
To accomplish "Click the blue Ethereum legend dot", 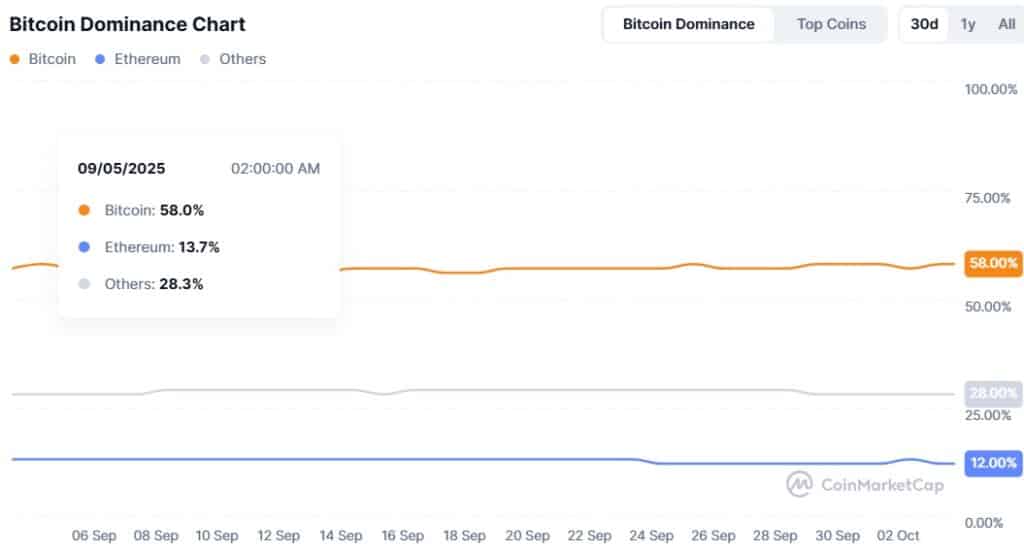I will [x=101, y=59].
